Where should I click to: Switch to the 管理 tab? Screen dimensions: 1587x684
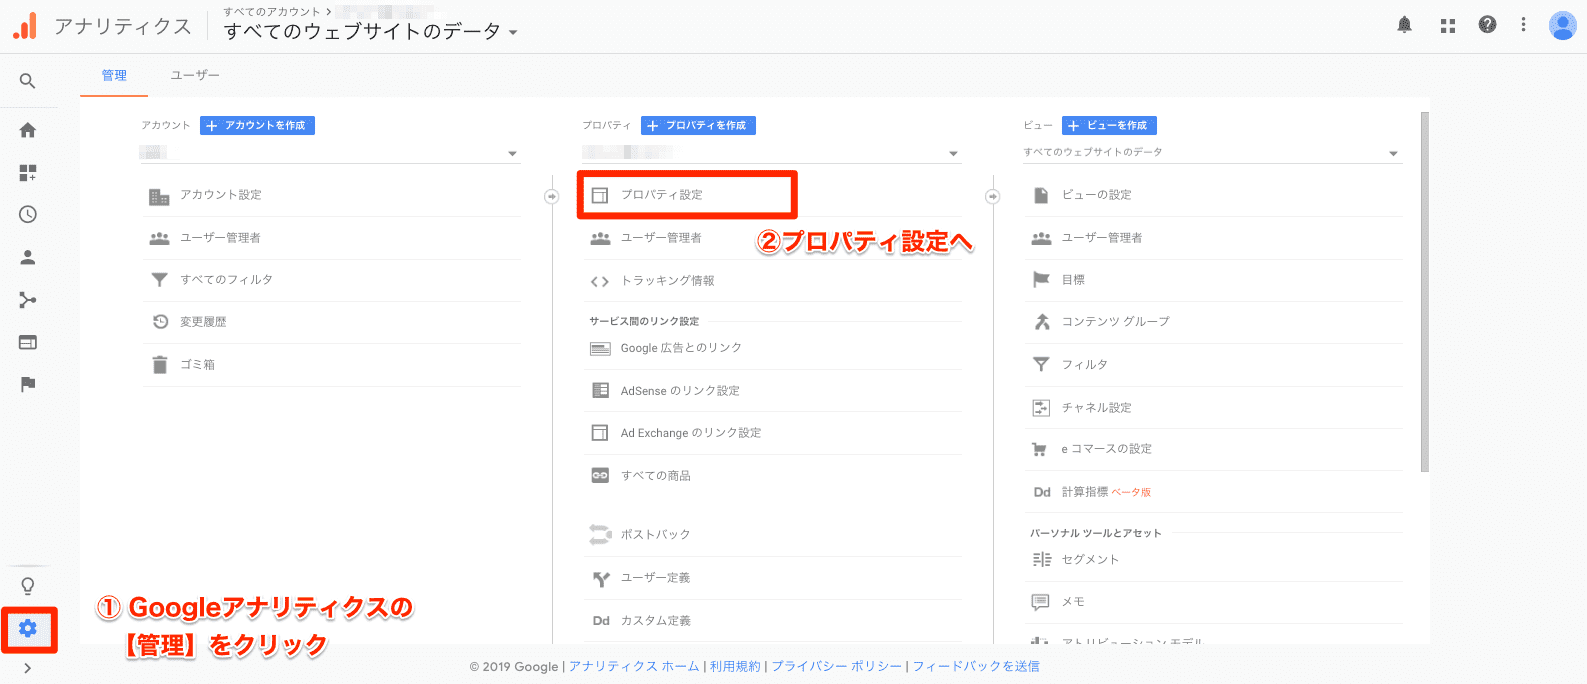pyautogui.click(x=114, y=75)
